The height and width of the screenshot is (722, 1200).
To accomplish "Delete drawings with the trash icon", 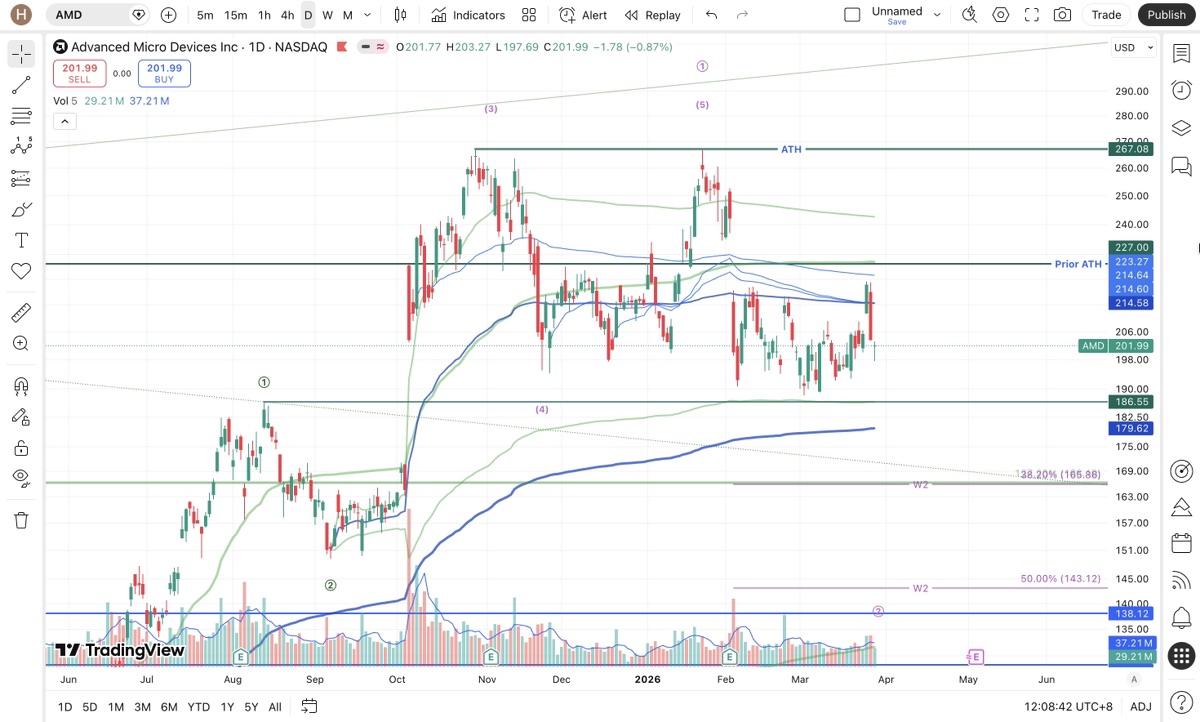I will (21, 520).
